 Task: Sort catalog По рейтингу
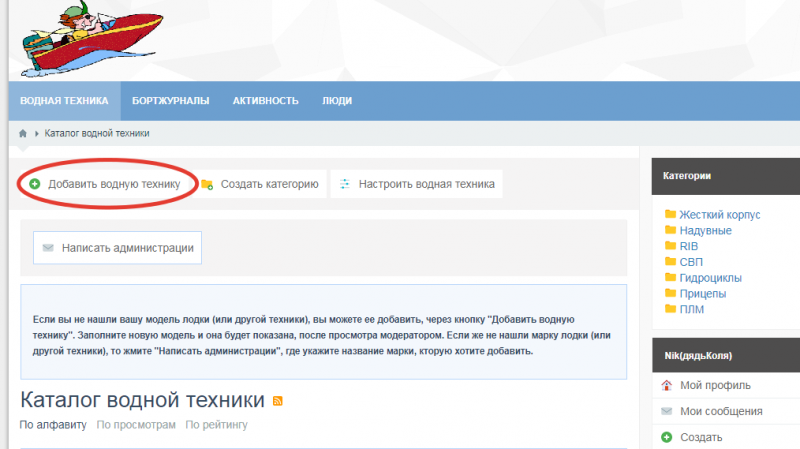coord(216,425)
